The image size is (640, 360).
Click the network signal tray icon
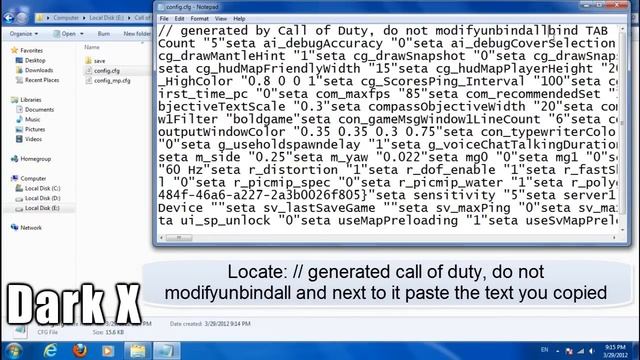(x=581, y=351)
